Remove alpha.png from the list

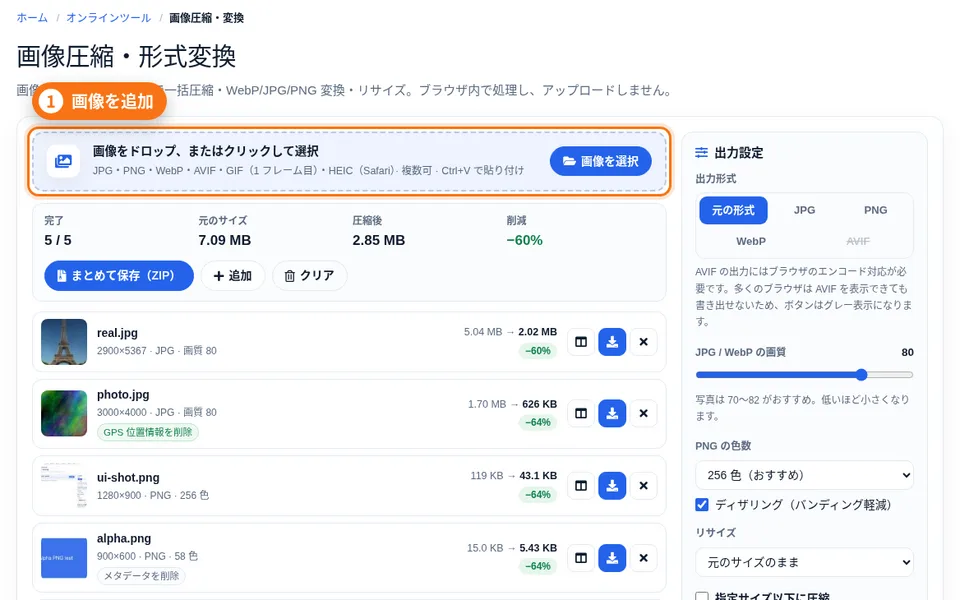643,558
